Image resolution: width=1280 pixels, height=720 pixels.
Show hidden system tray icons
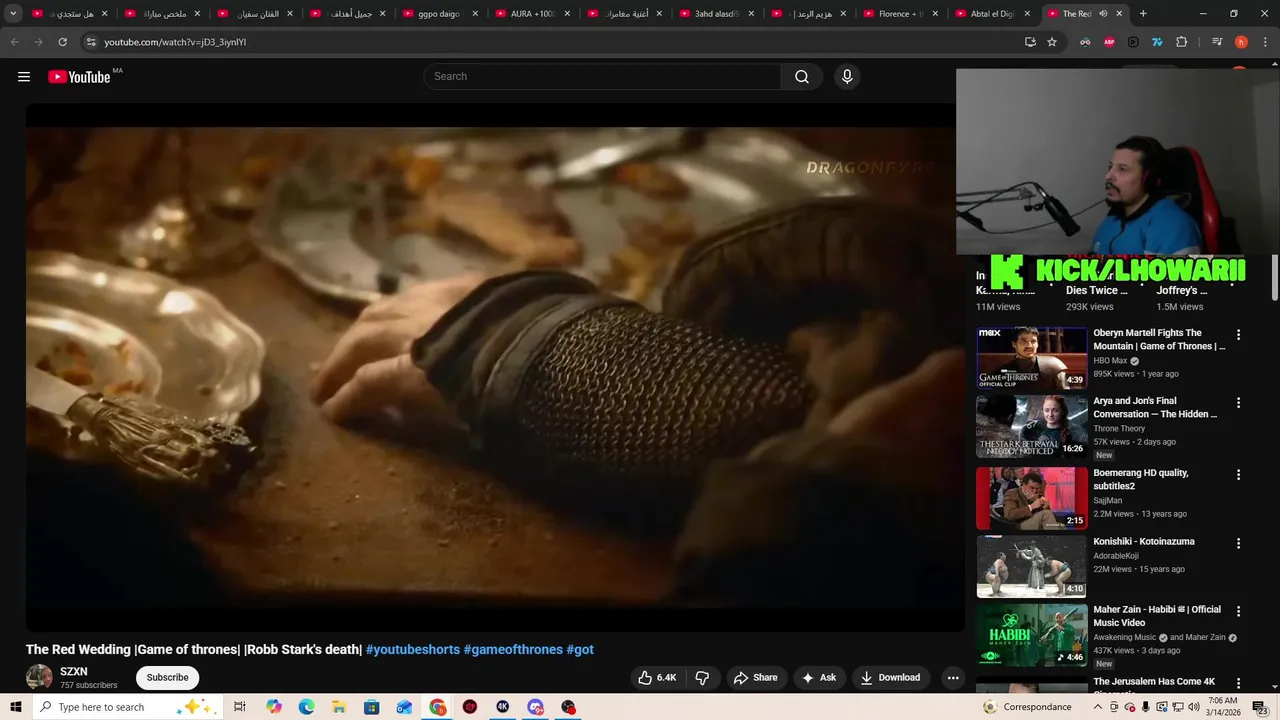point(1099,707)
